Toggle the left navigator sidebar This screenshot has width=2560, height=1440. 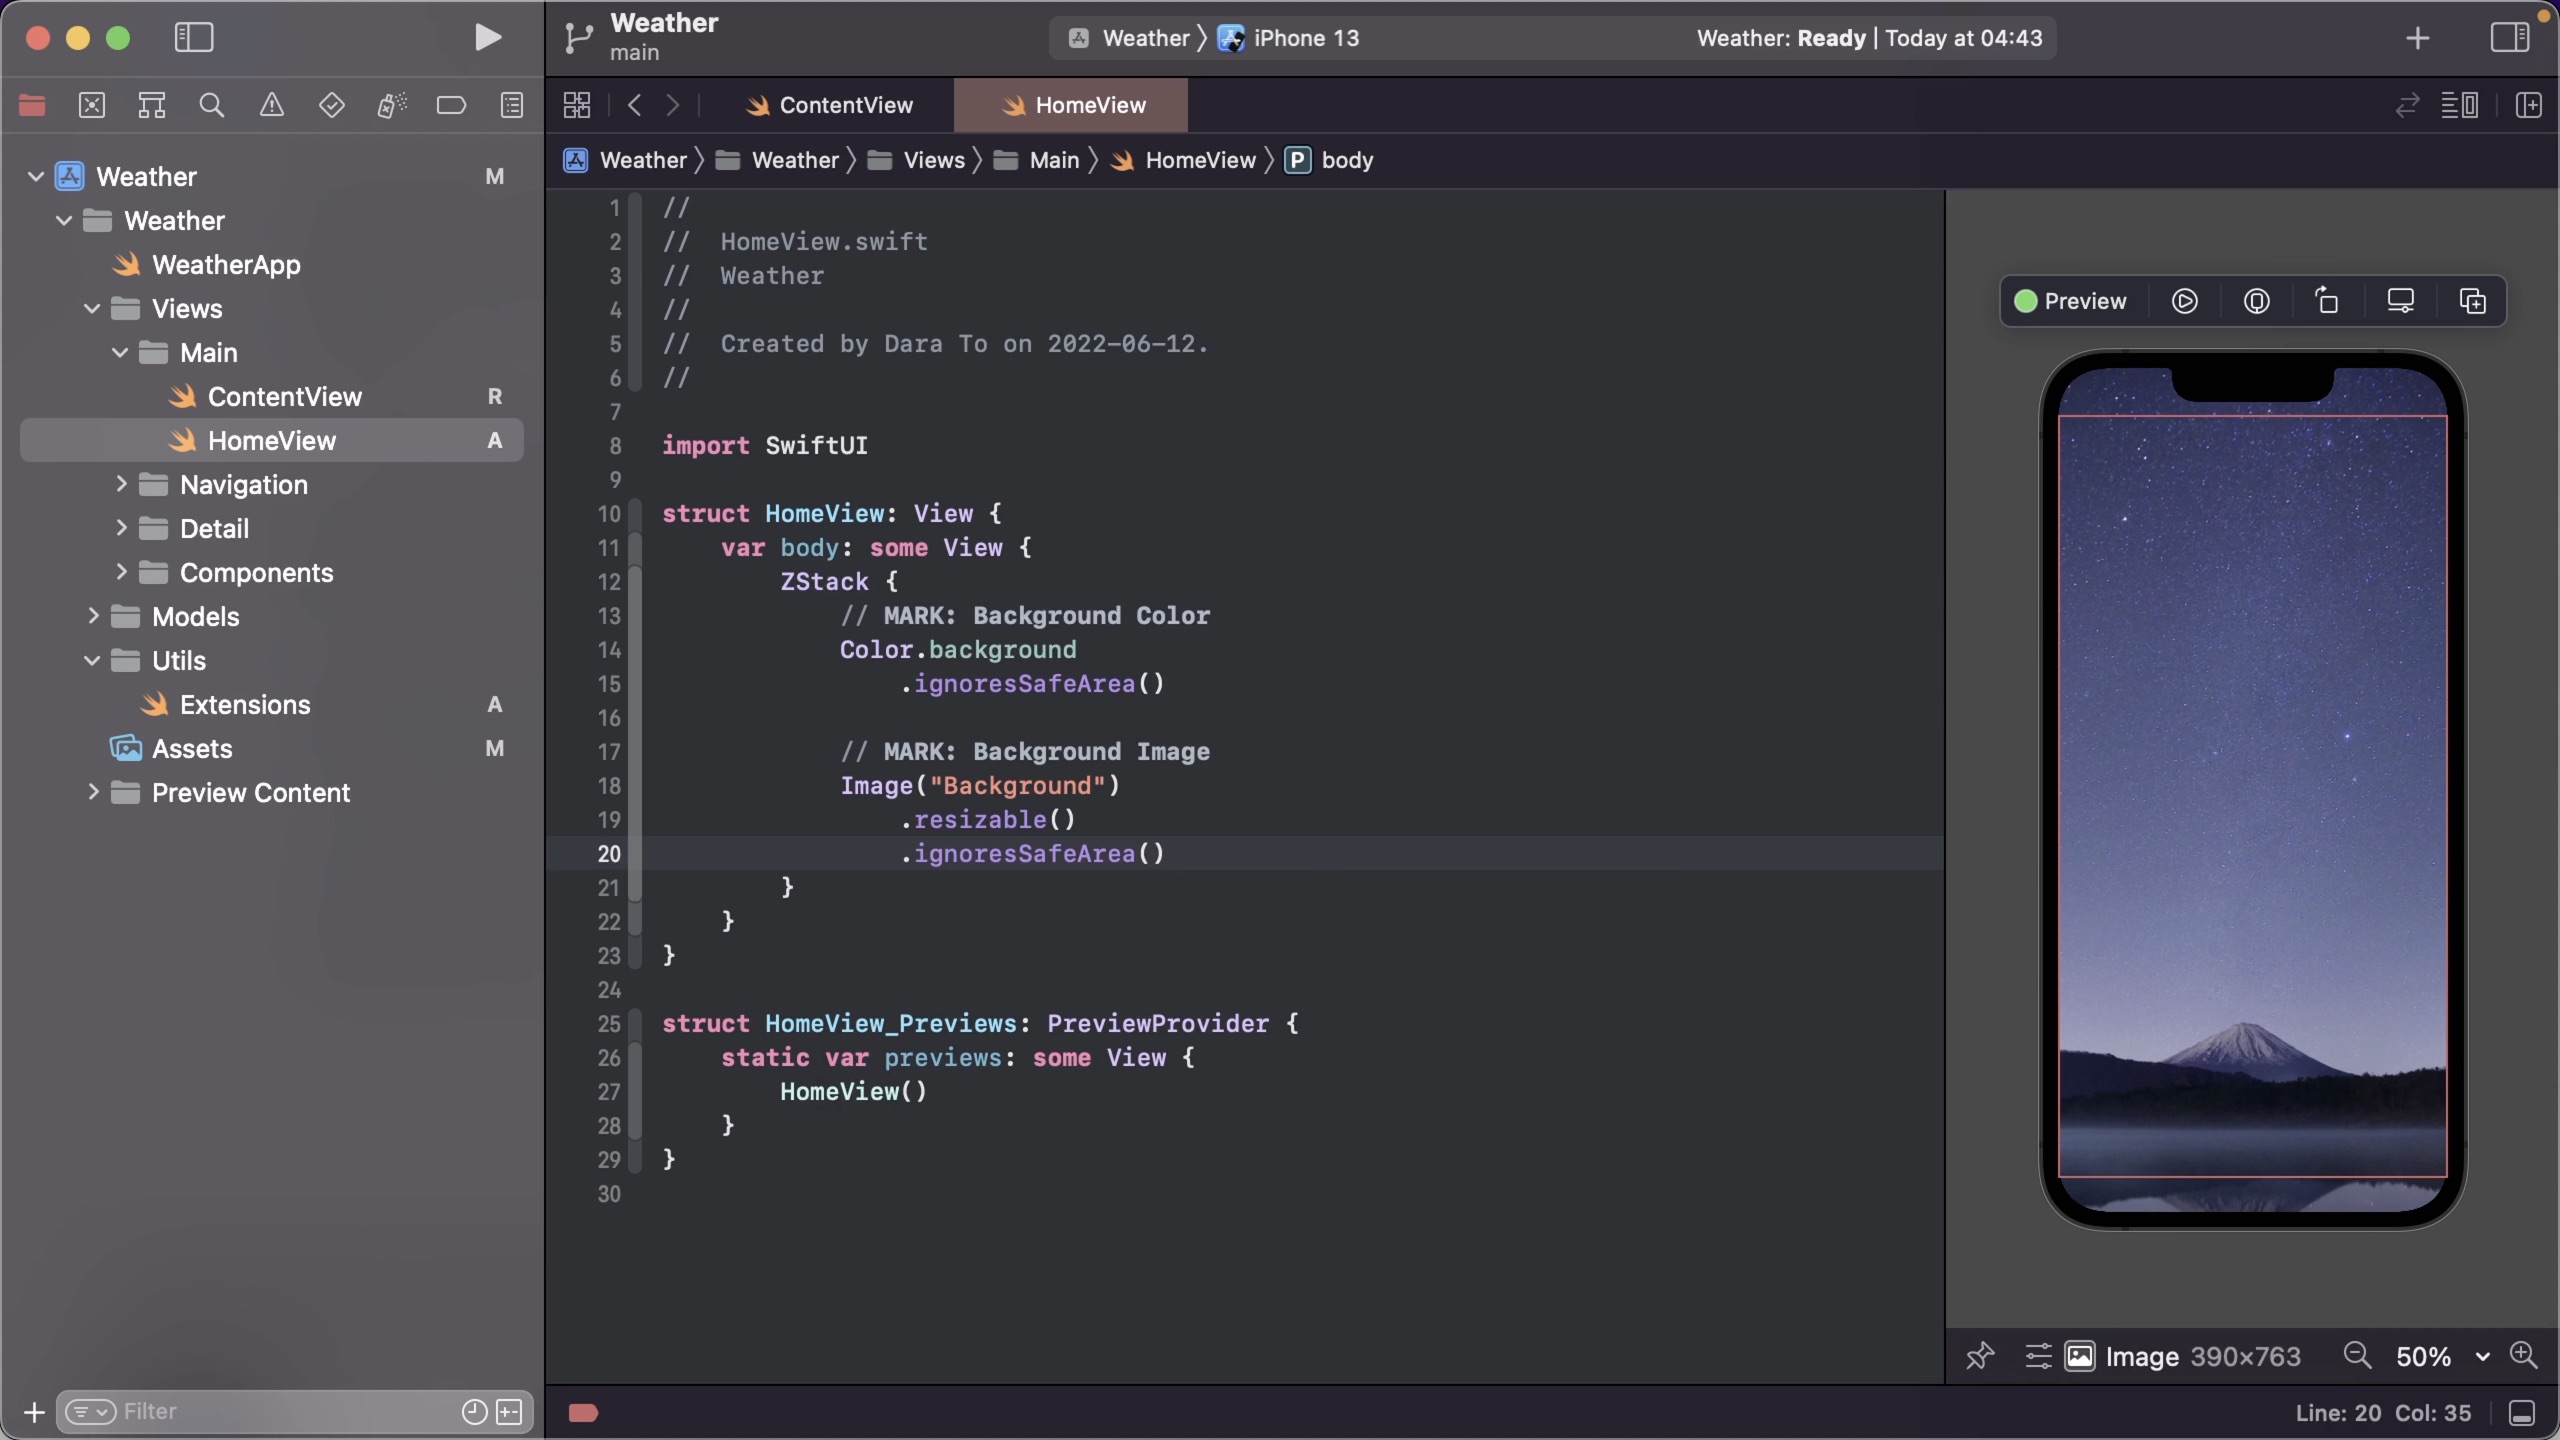click(194, 38)
